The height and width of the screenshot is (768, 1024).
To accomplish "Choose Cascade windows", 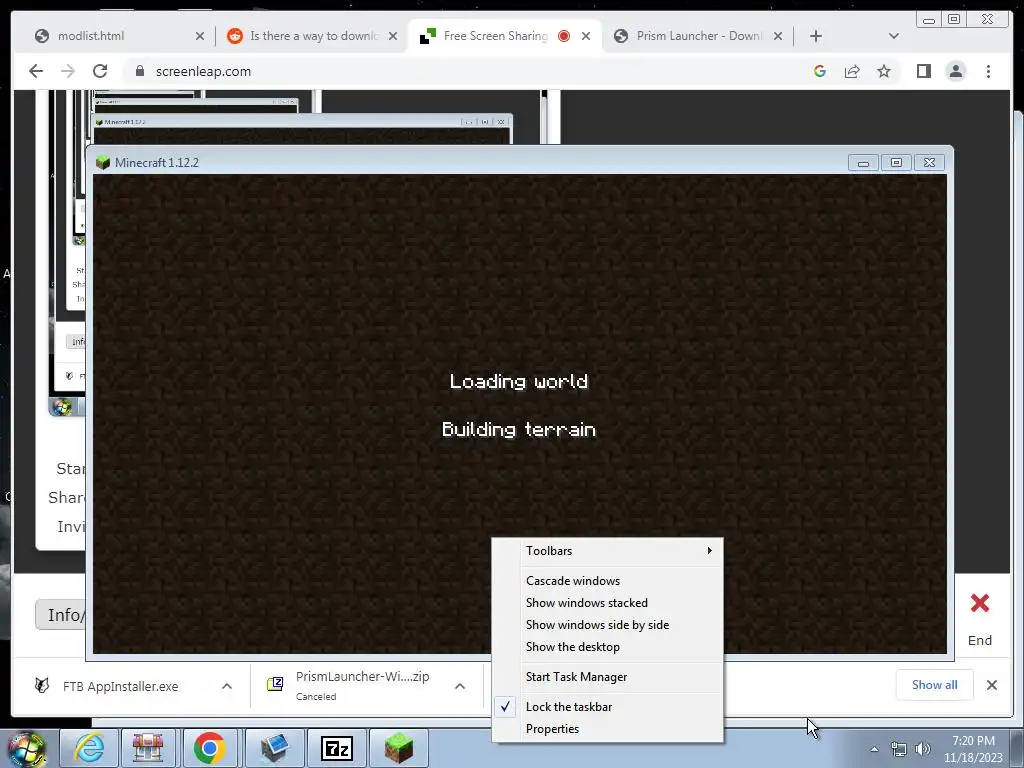I will click(x=607, y=581).
